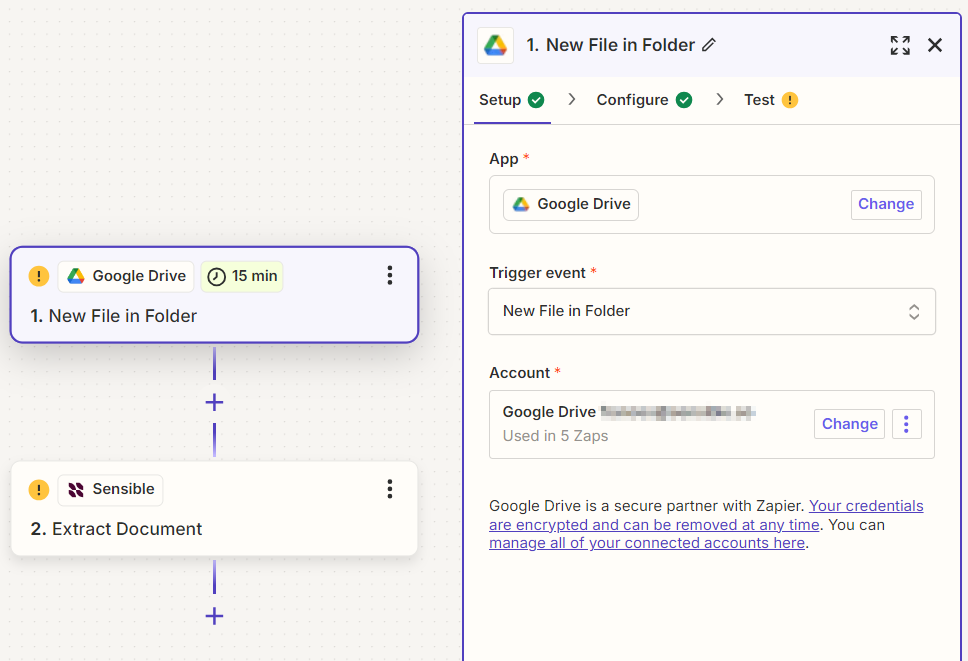968x661 pixels.
Task: Add a step between step 1 and step 2
Action: [214, 402]
